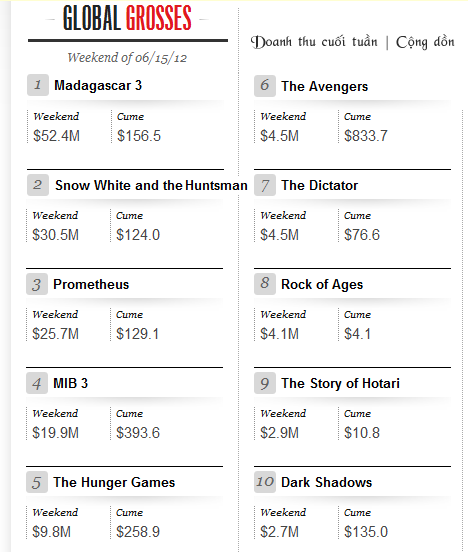Open The Story of Hotari title

(x=340, y=384)
